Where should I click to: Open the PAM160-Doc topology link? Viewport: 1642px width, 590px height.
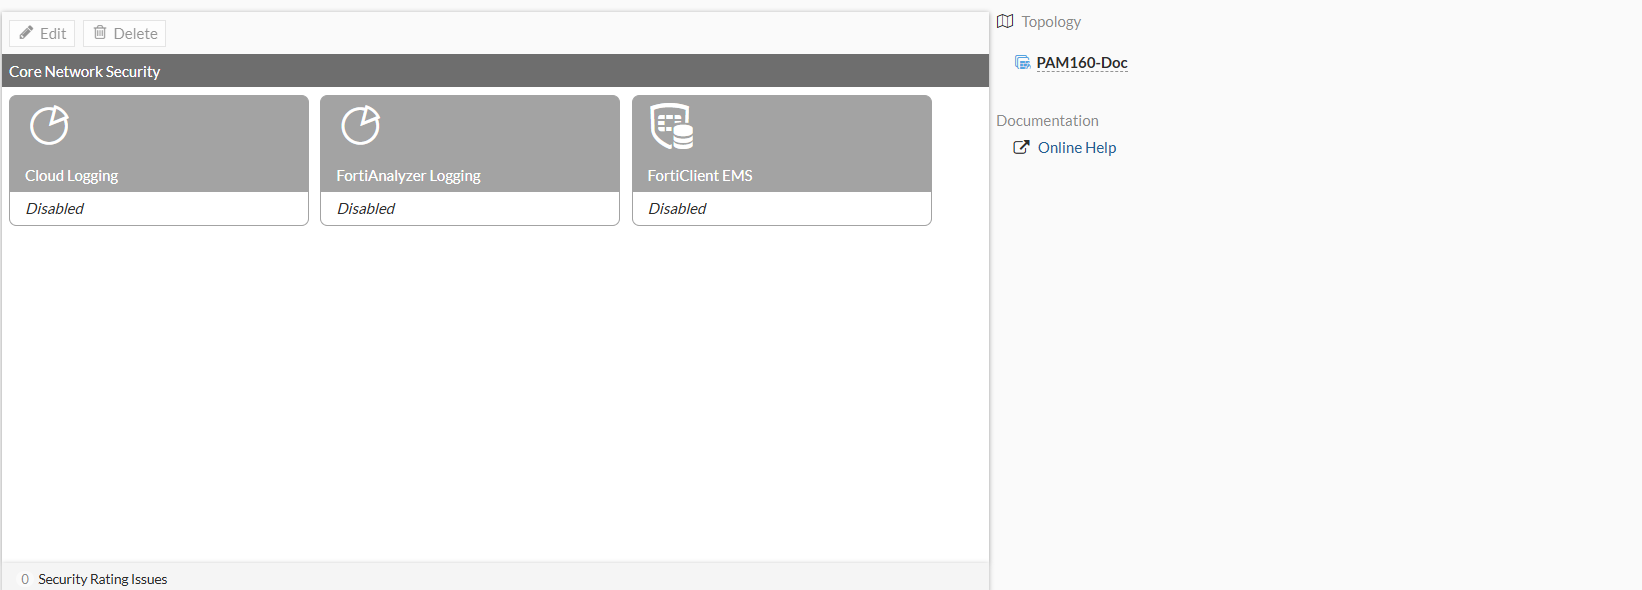pos(1082,62)
